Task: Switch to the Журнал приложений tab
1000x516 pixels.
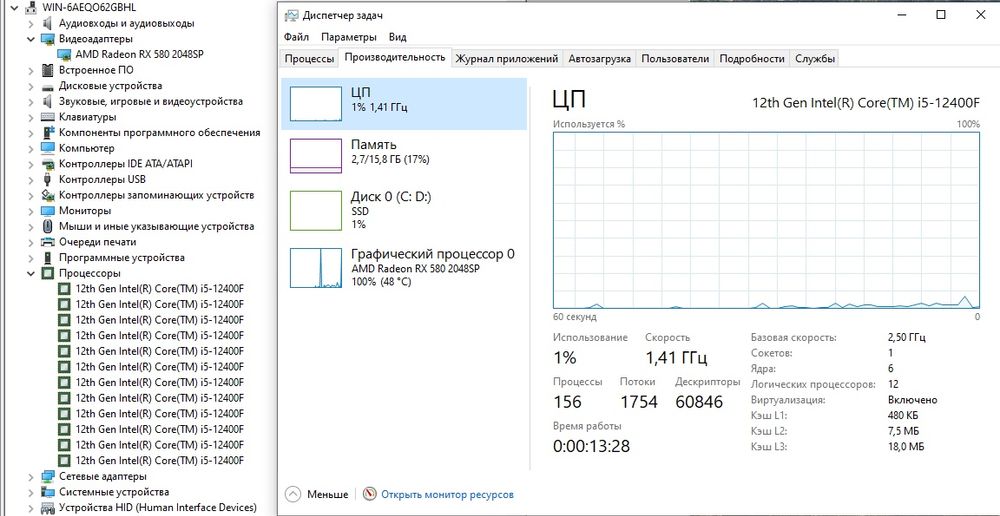Action: 507,59
